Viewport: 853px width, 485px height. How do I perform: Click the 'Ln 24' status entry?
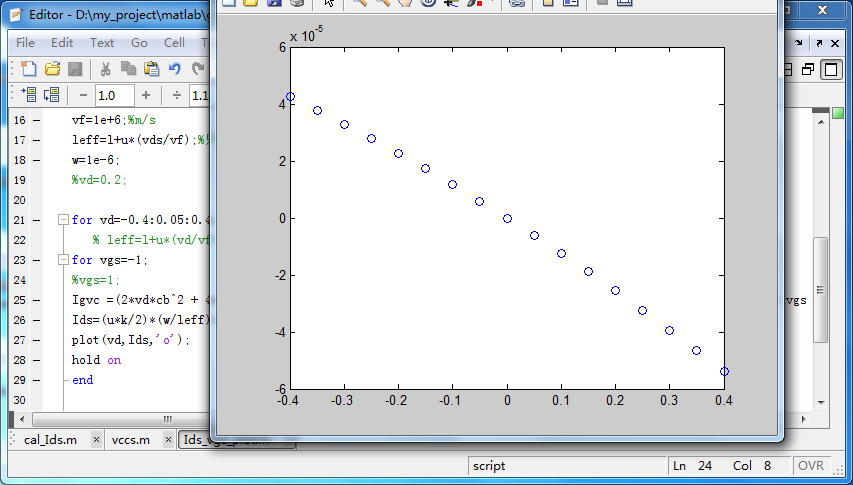click(692, 466)
